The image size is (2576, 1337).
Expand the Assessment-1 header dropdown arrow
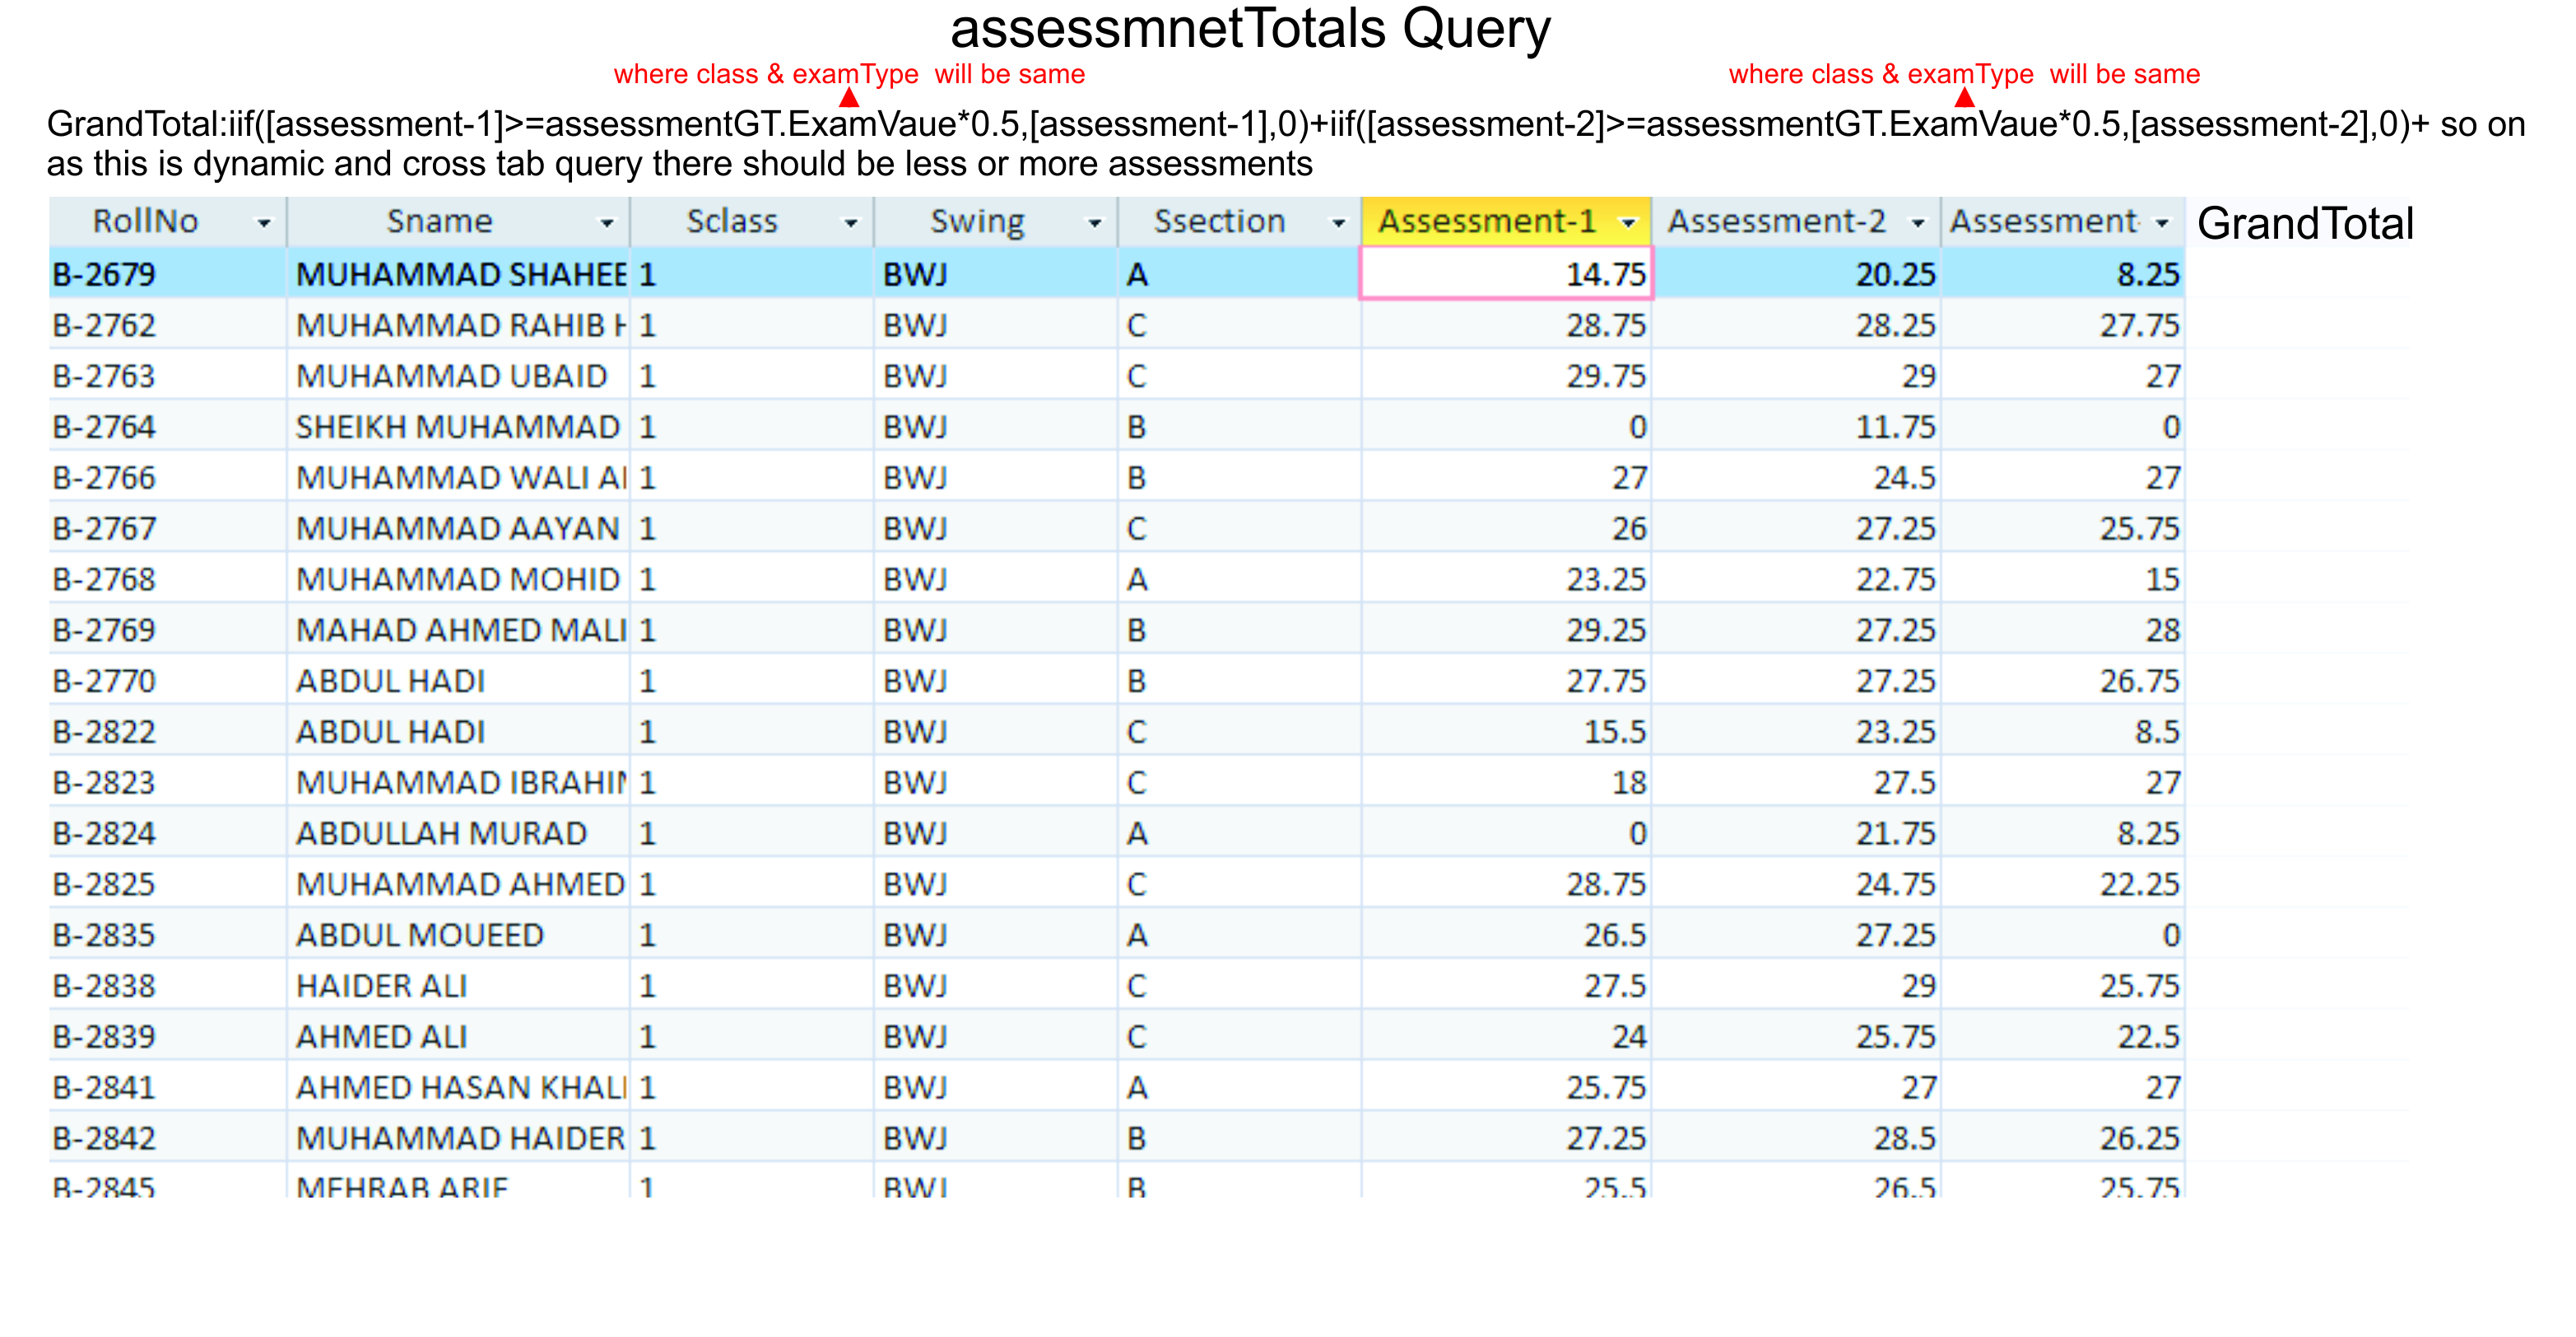(x=1628, y=223)
